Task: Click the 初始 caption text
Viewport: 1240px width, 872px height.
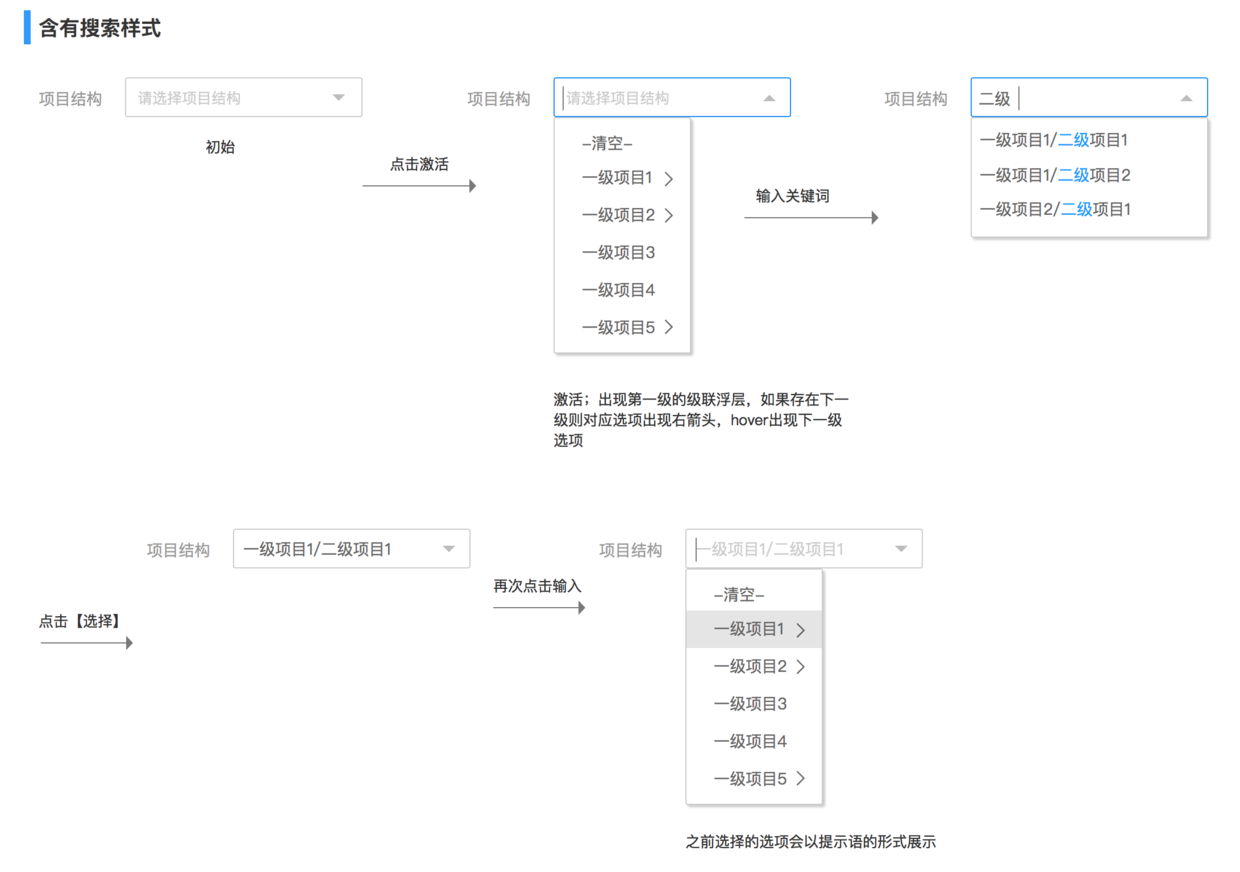Action: 220,147
